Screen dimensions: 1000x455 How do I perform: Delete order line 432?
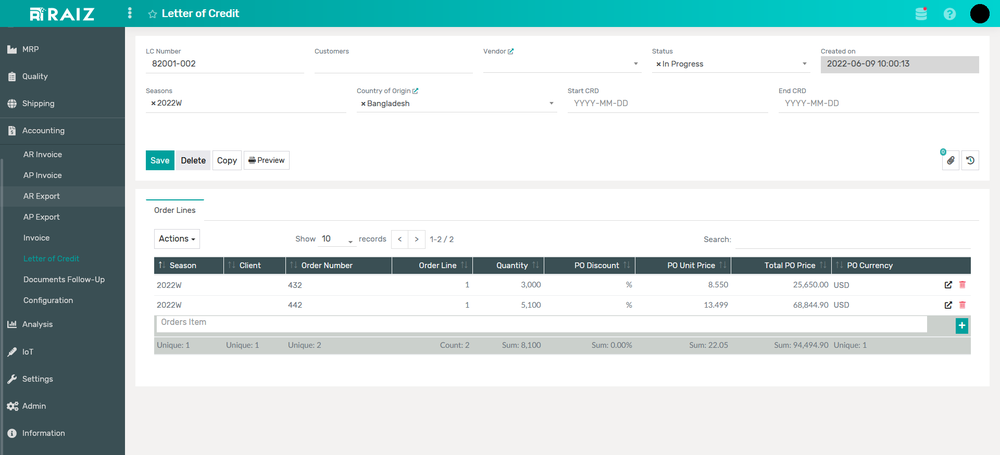pos(962,285)
